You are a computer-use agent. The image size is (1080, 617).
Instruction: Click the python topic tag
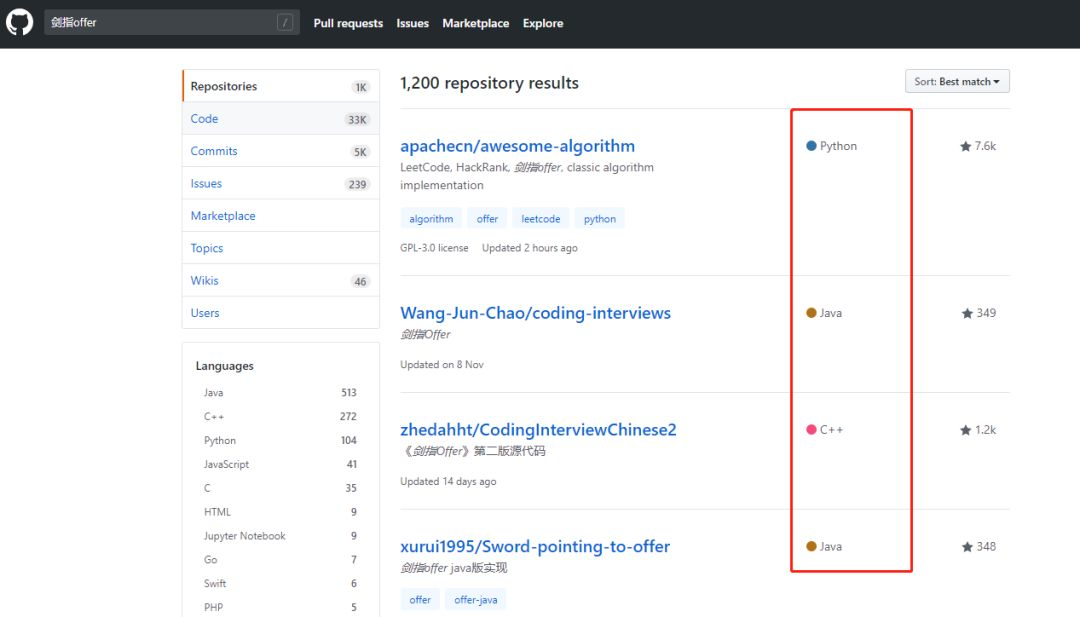(600, 218)
